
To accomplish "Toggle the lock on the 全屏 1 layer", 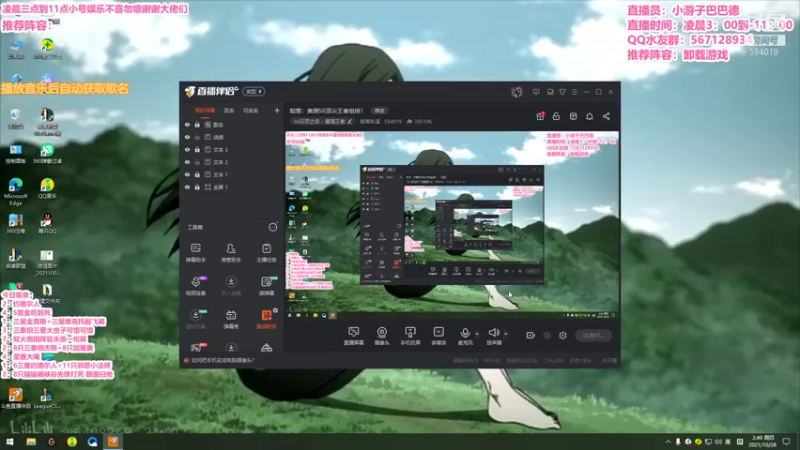I will click(197, 187).
